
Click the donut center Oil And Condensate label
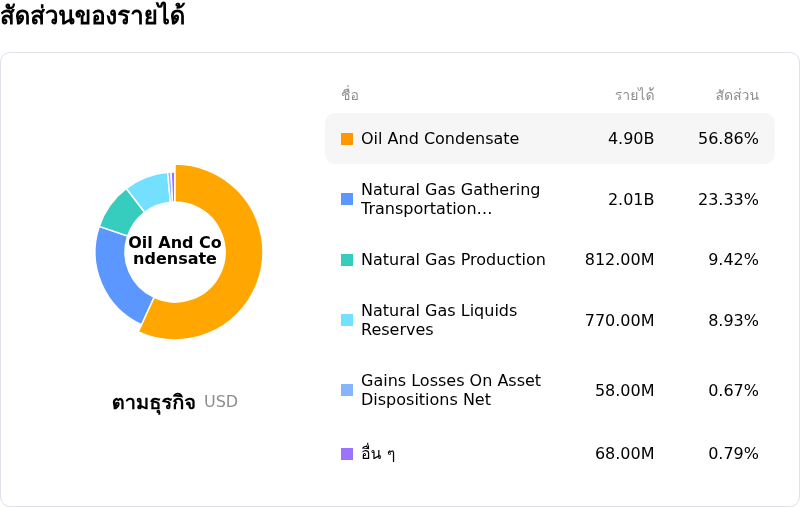point(175,250)
